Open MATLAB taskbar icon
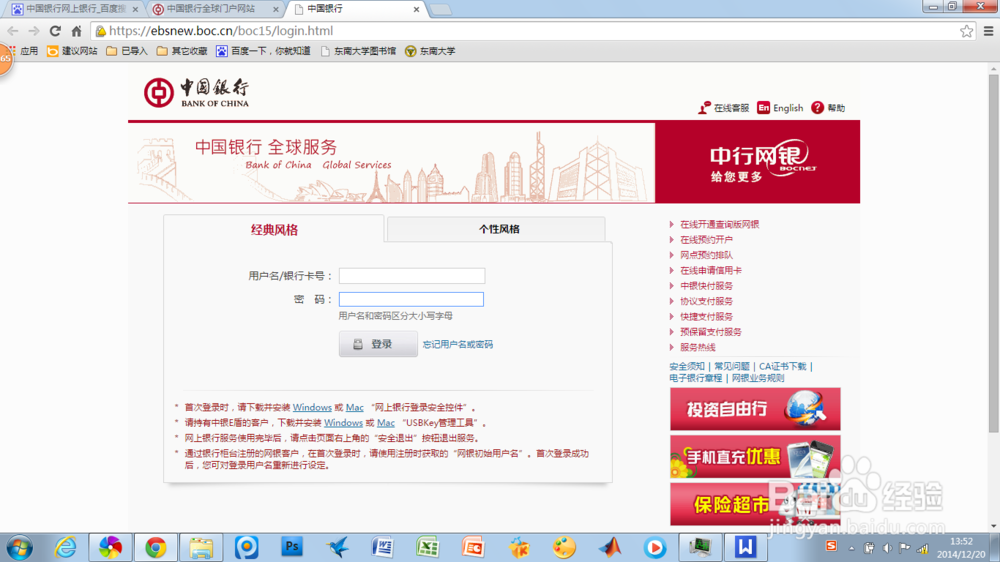This screenshot has width=1000, height=562. pos(610,547)
